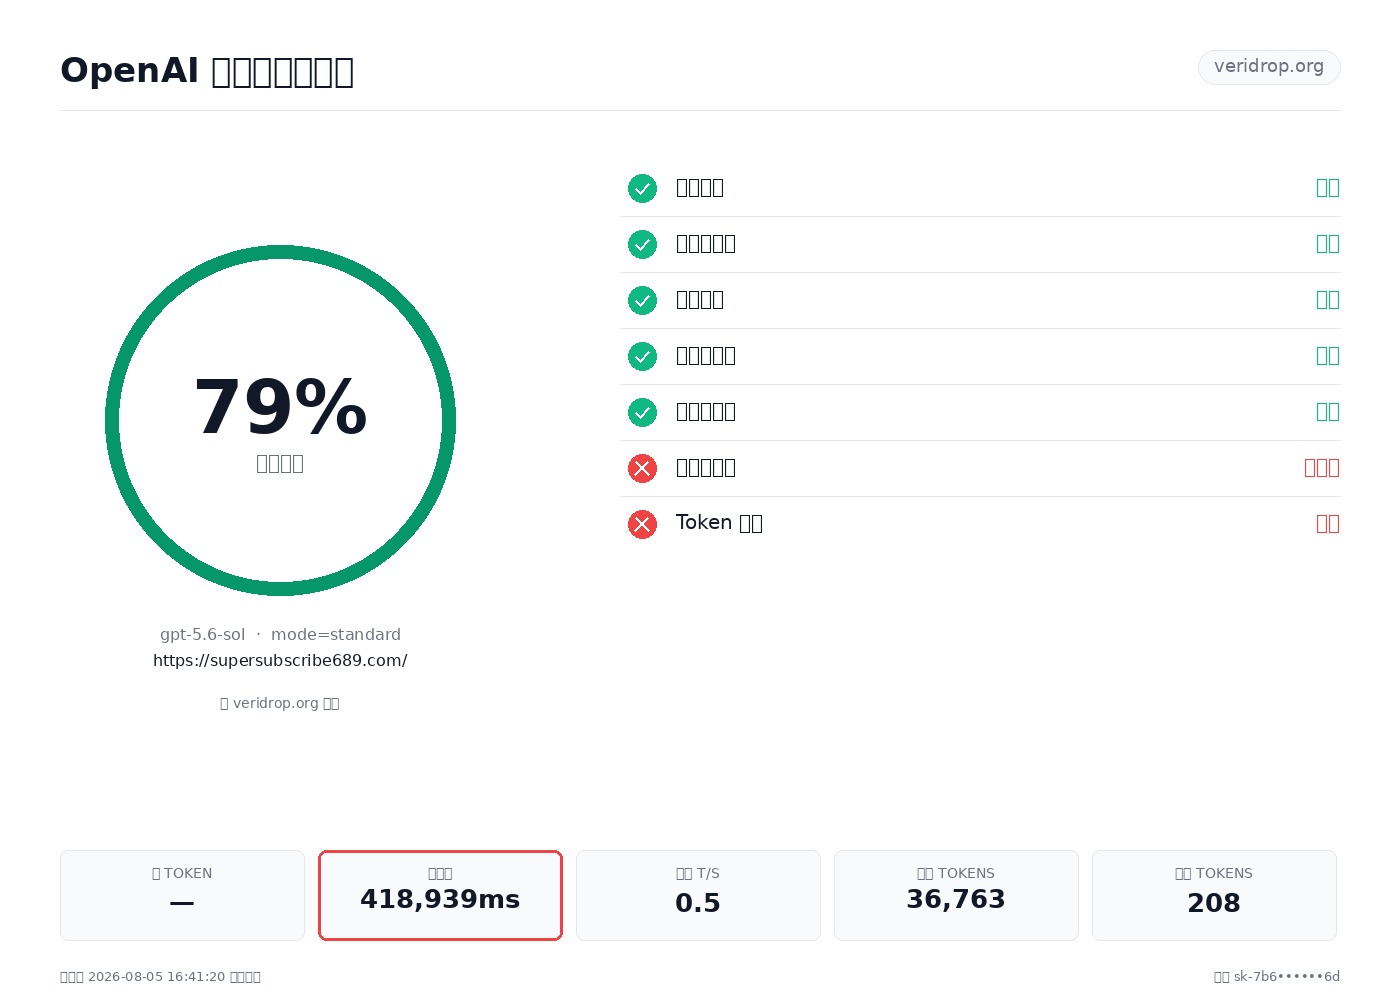
Task: Click the green check icon in the third row
Action: (x=642, y=300)
